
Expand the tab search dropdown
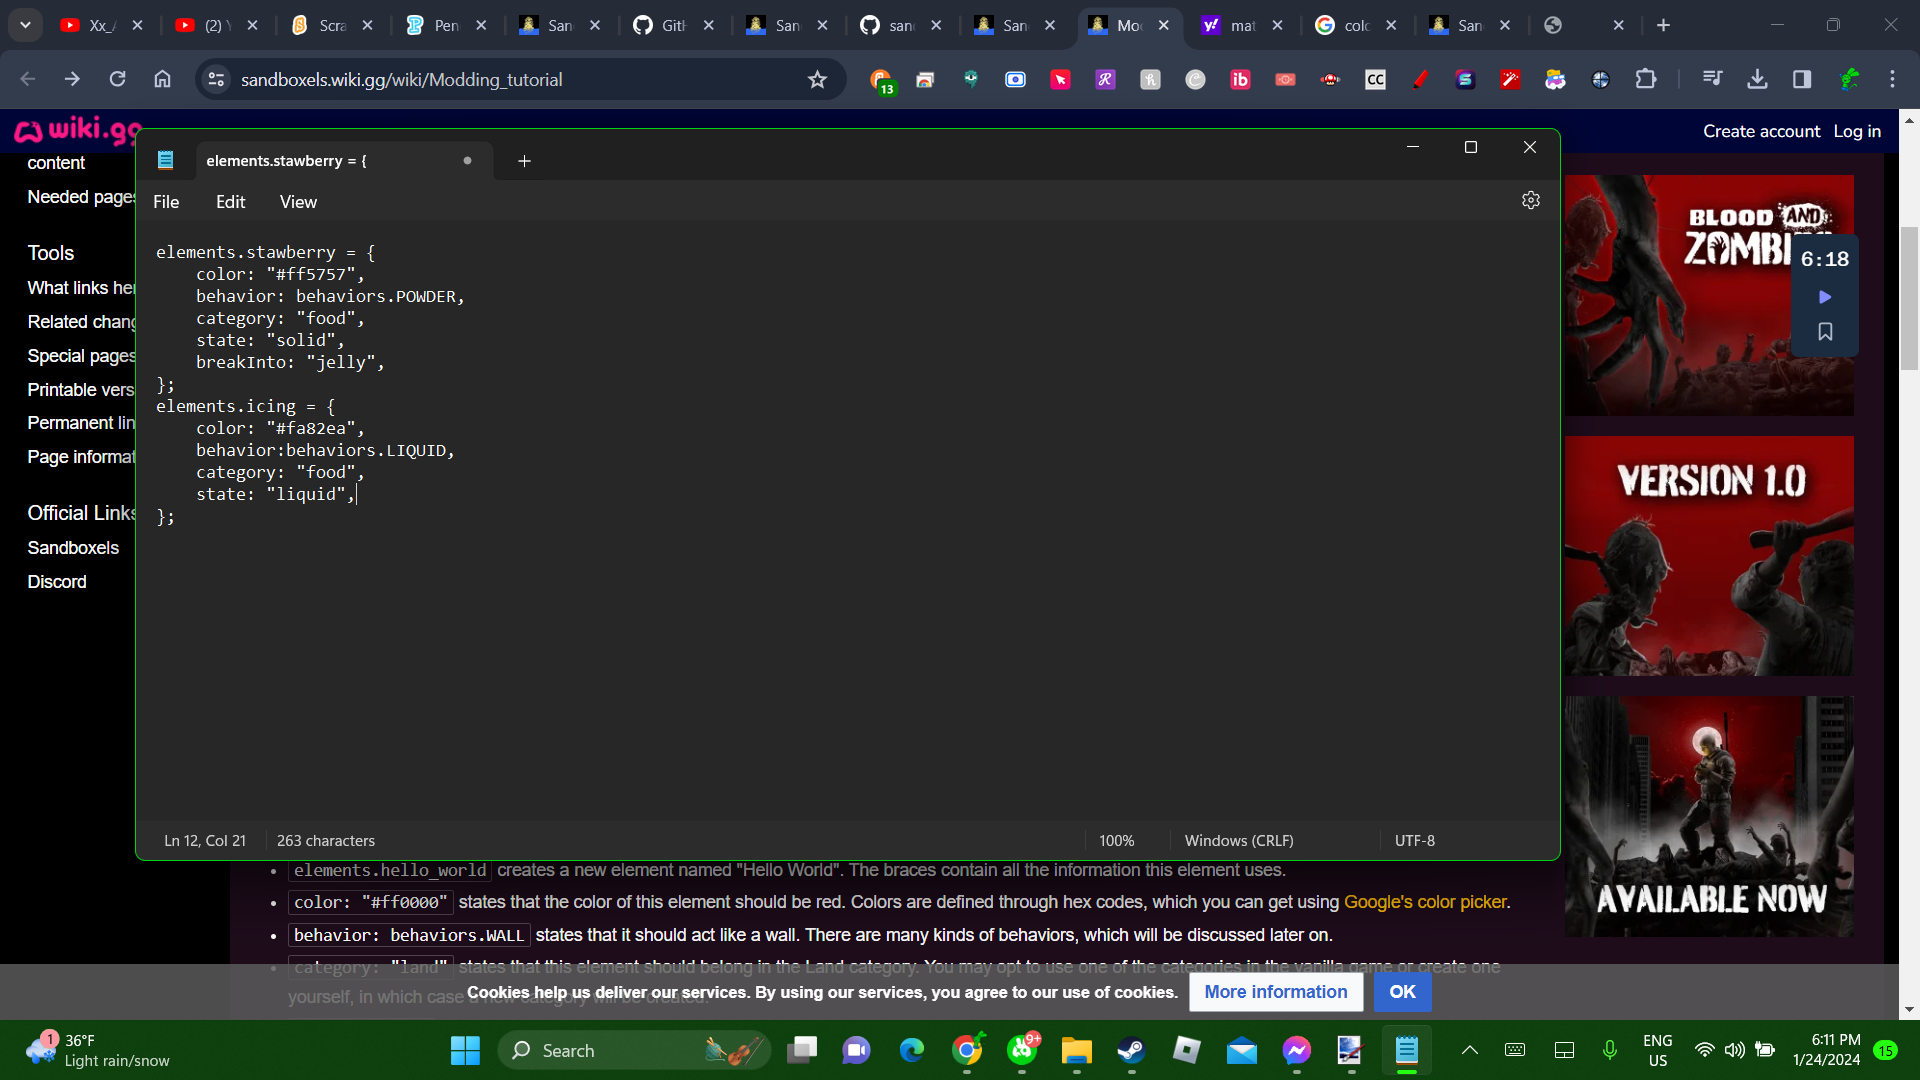point(25,25)
